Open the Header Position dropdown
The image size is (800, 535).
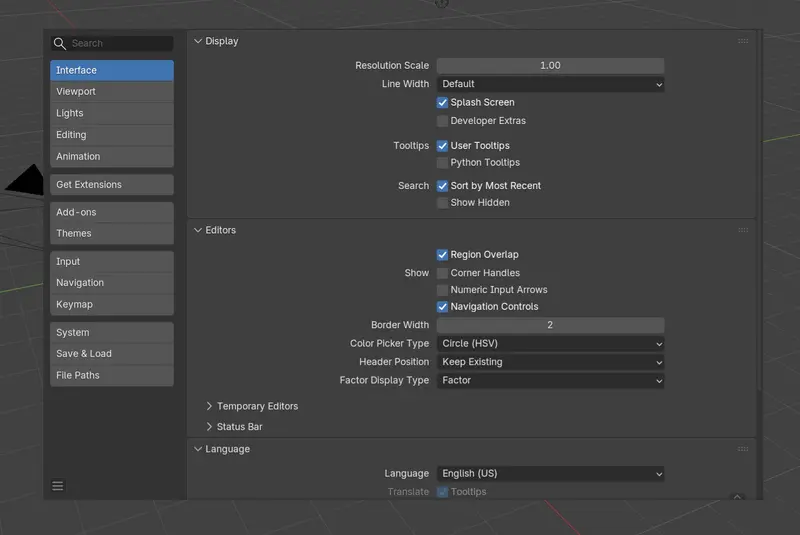pyautogui.click(x=551, y=362)
